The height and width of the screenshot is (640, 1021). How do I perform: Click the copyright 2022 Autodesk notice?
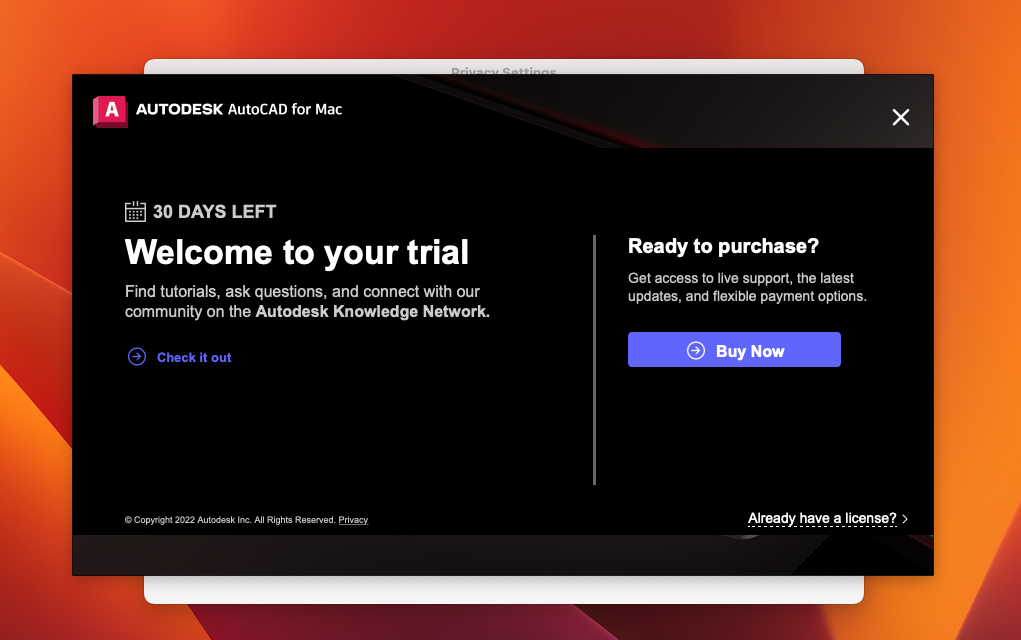[229, 520]
